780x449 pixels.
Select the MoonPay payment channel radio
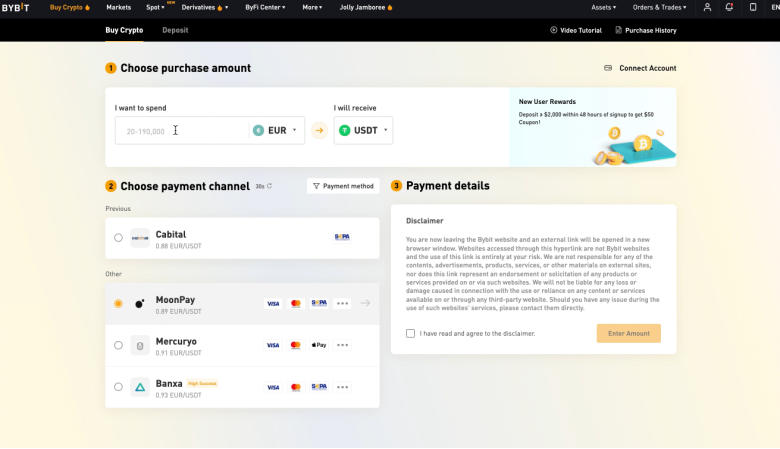118,303
